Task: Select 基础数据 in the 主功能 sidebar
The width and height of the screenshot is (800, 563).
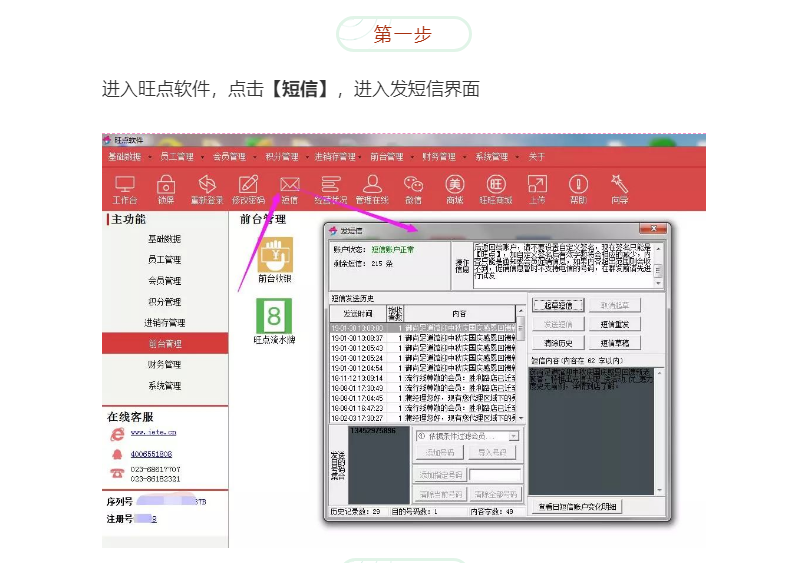Action: pos(165,239)
